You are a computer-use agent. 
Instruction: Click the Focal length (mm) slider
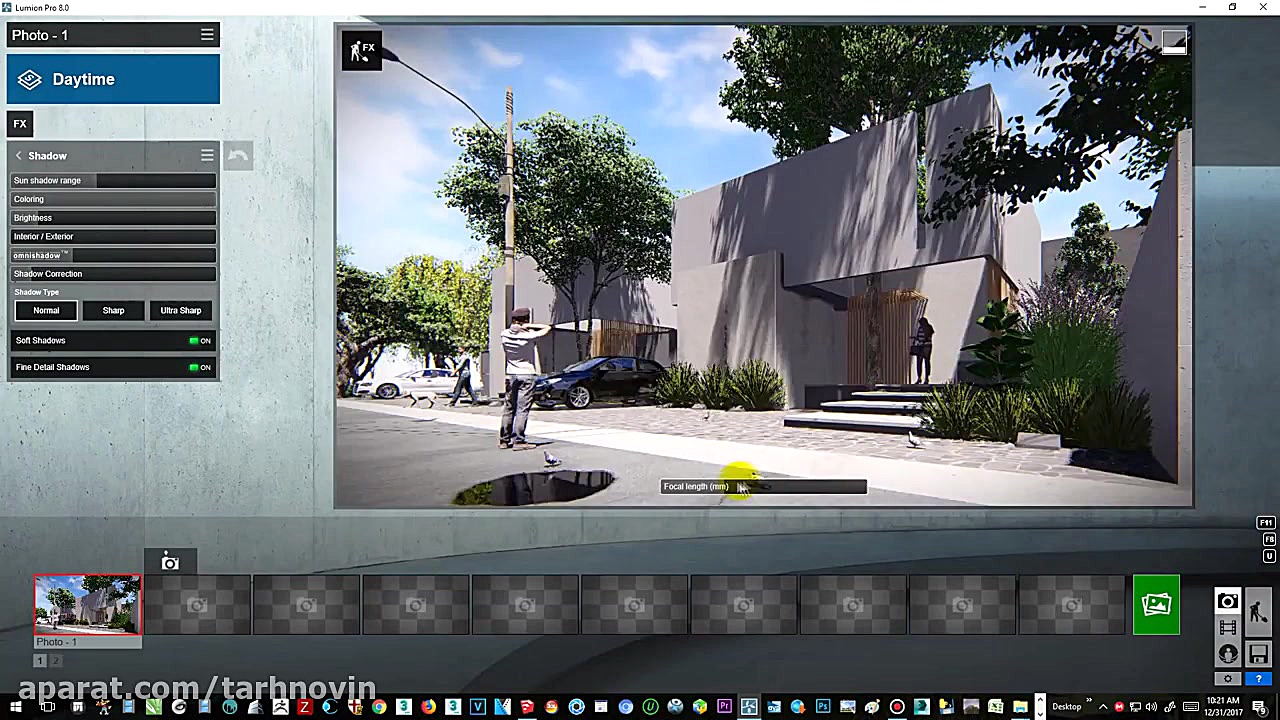point(764,487)
